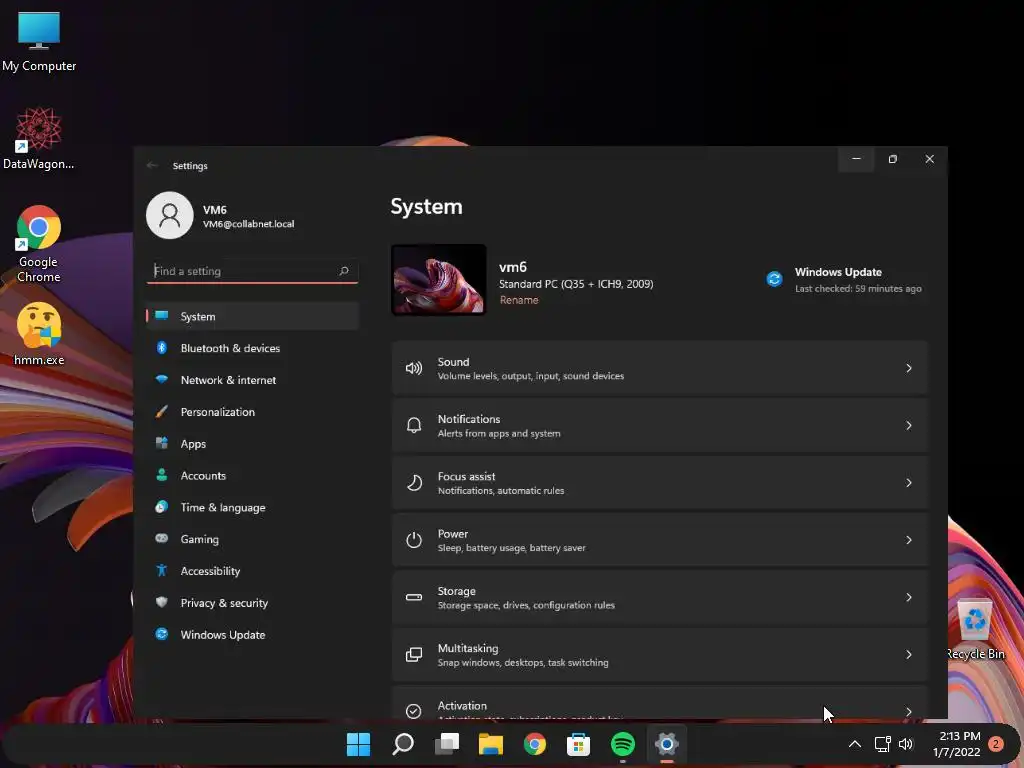Select the Google Chrome desktop shortcut
Viewport: 1024px width, 768px height.
pyautogui.click(x=39, y=244)
